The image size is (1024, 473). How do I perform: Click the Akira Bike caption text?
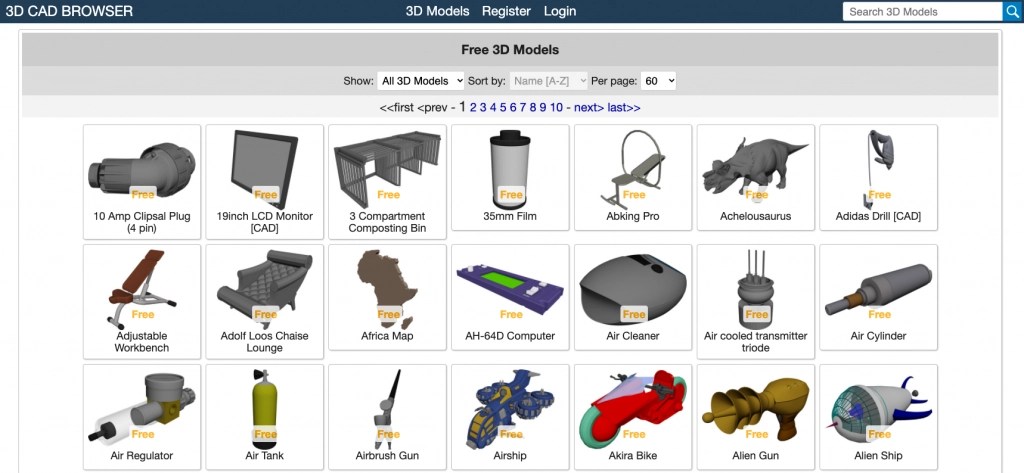coord(633,456)
